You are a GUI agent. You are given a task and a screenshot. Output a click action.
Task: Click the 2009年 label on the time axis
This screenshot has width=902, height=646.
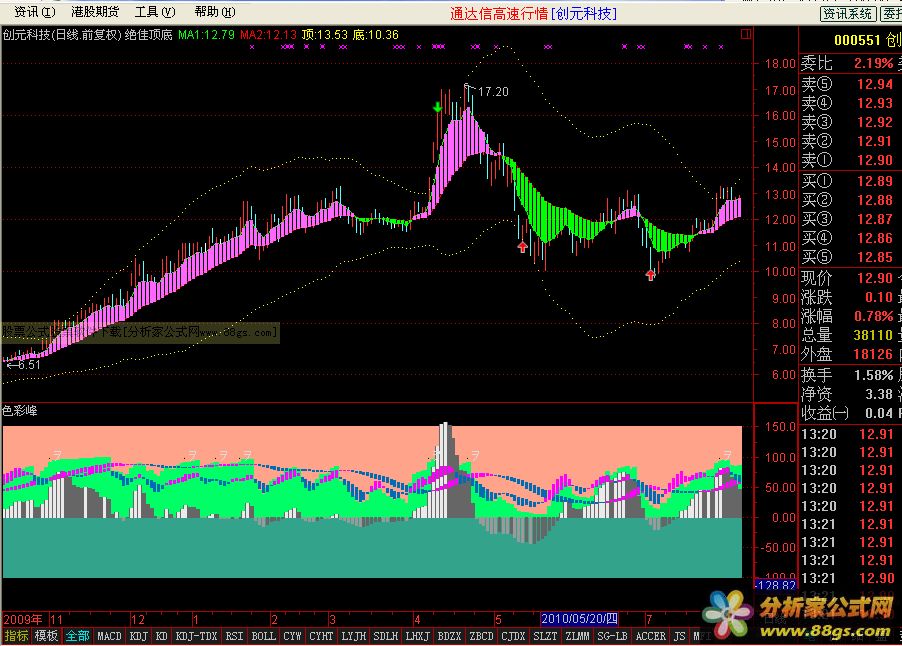coord(23,620)
